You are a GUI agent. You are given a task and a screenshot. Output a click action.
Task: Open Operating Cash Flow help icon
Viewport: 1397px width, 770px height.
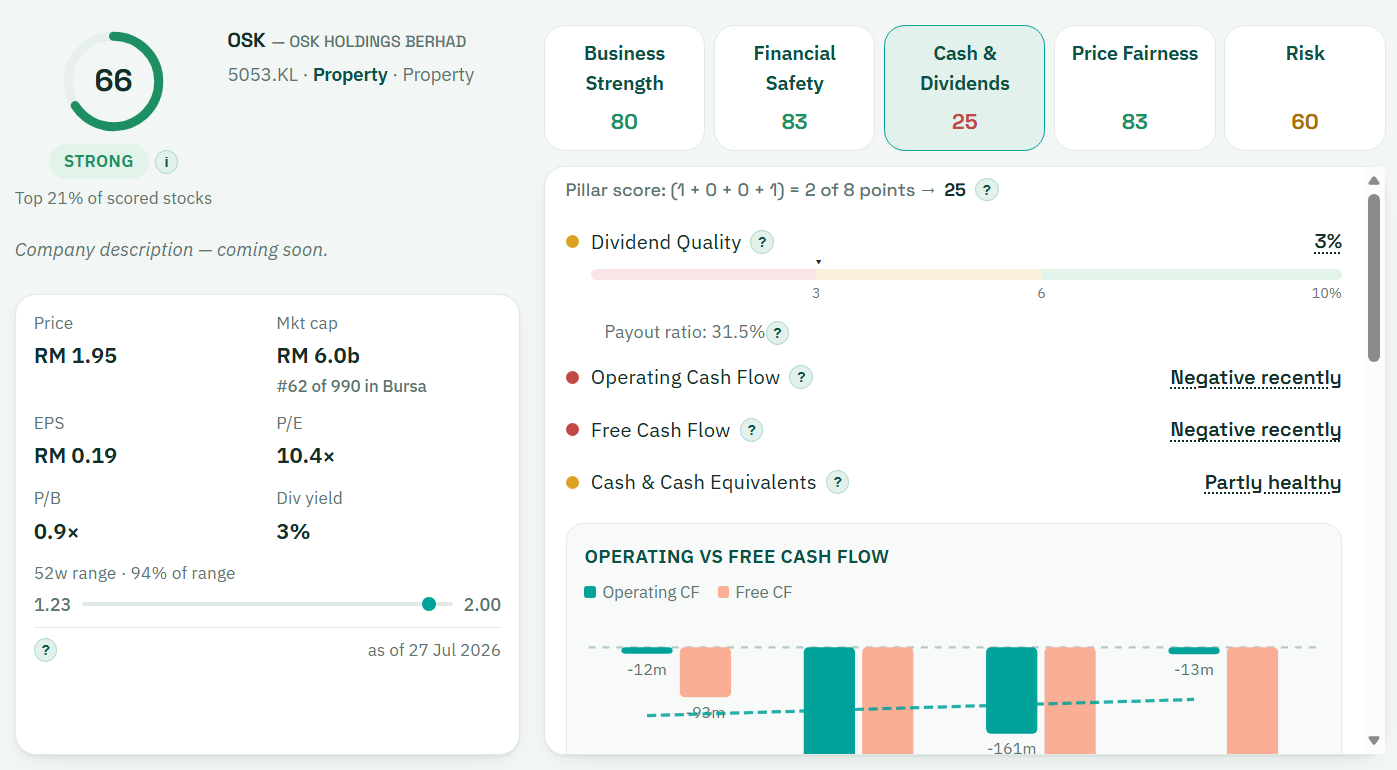click(800, 377)
